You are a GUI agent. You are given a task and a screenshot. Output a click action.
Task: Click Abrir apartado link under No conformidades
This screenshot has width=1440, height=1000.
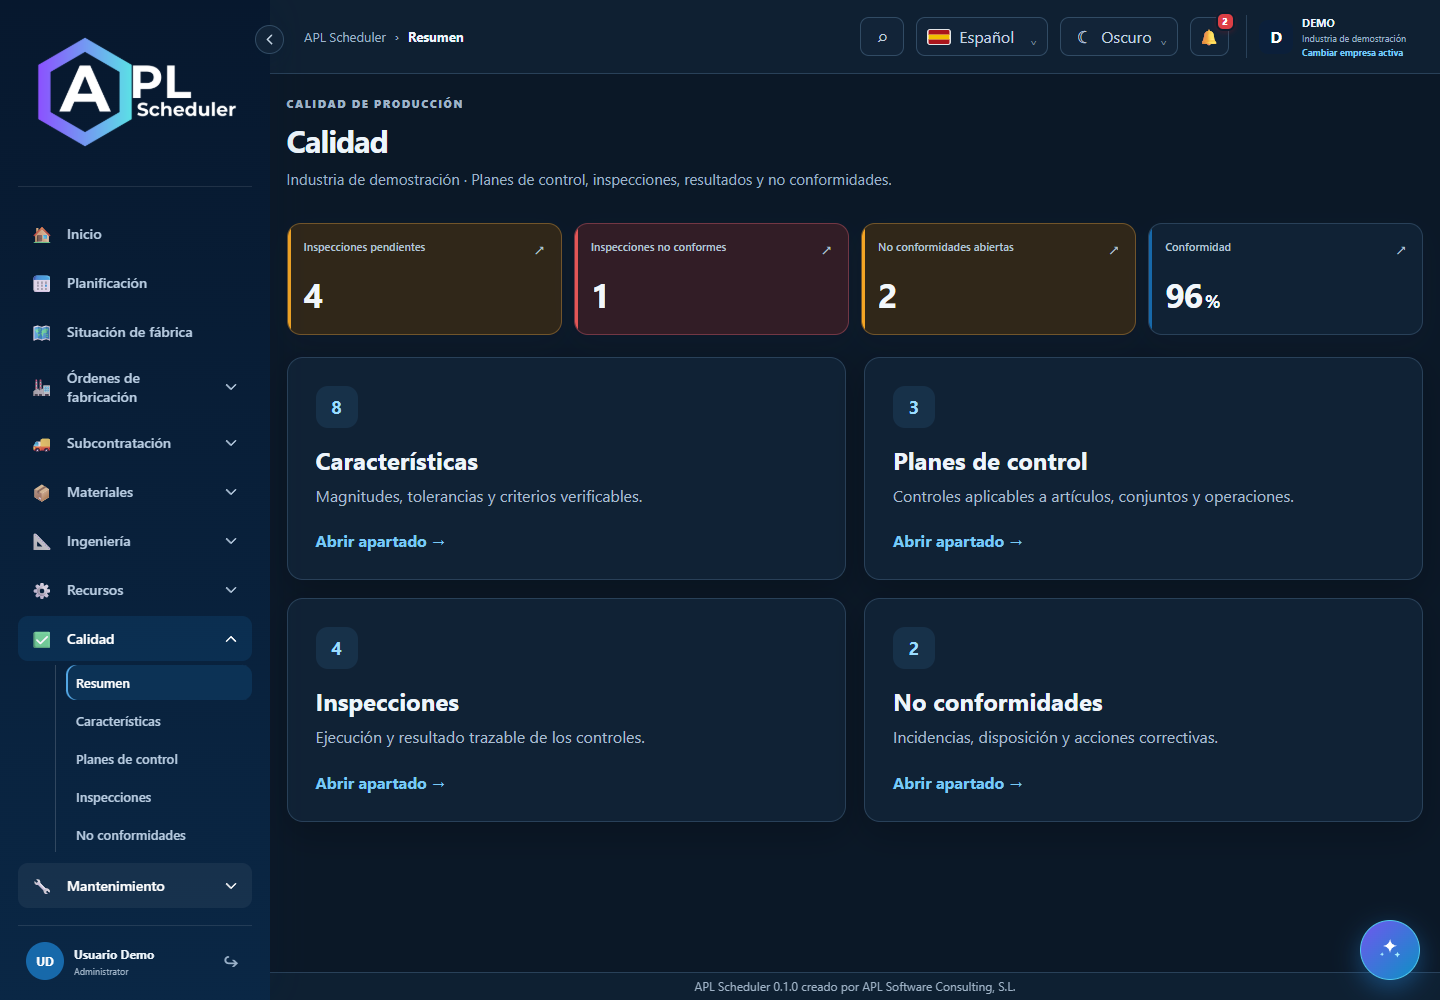(958, 783)
